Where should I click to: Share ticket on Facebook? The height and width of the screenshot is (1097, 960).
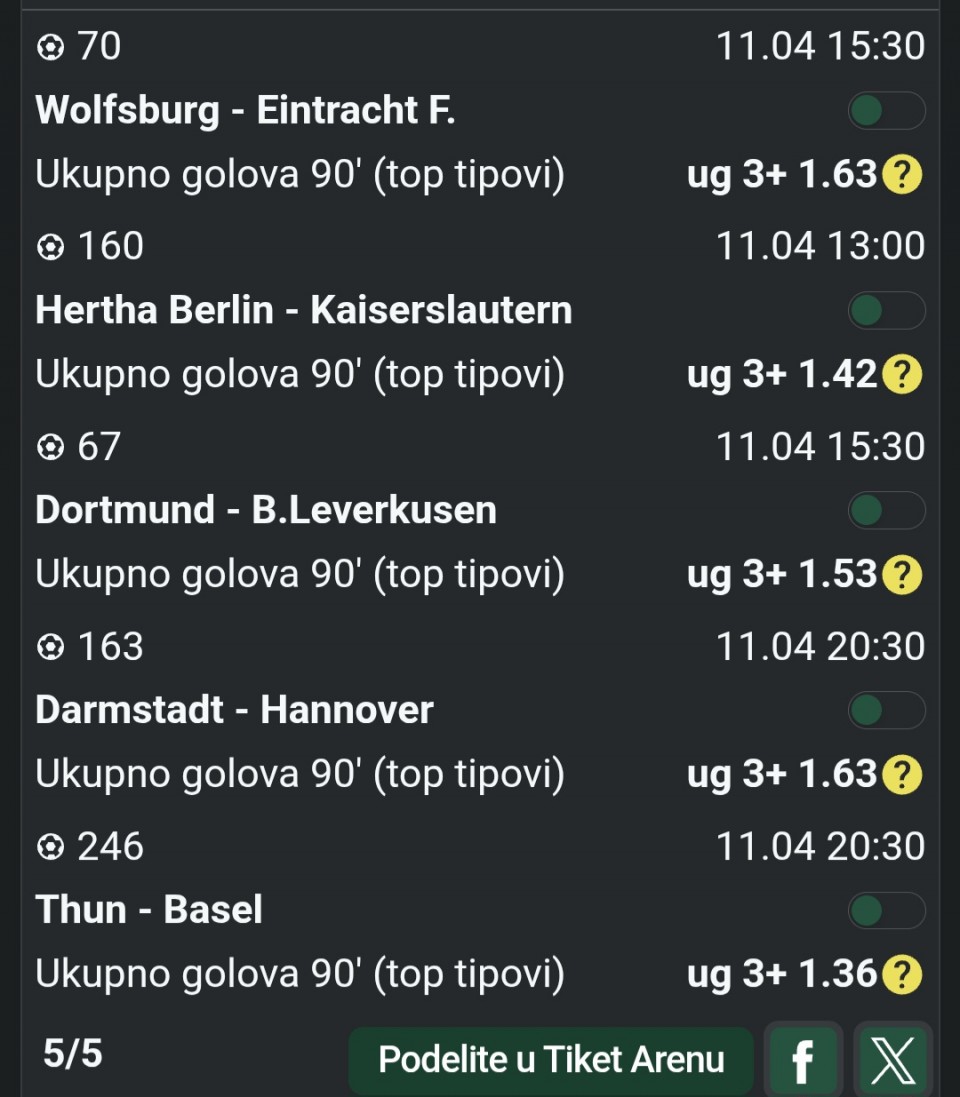pyautogui.click(x=802, y=1061)
